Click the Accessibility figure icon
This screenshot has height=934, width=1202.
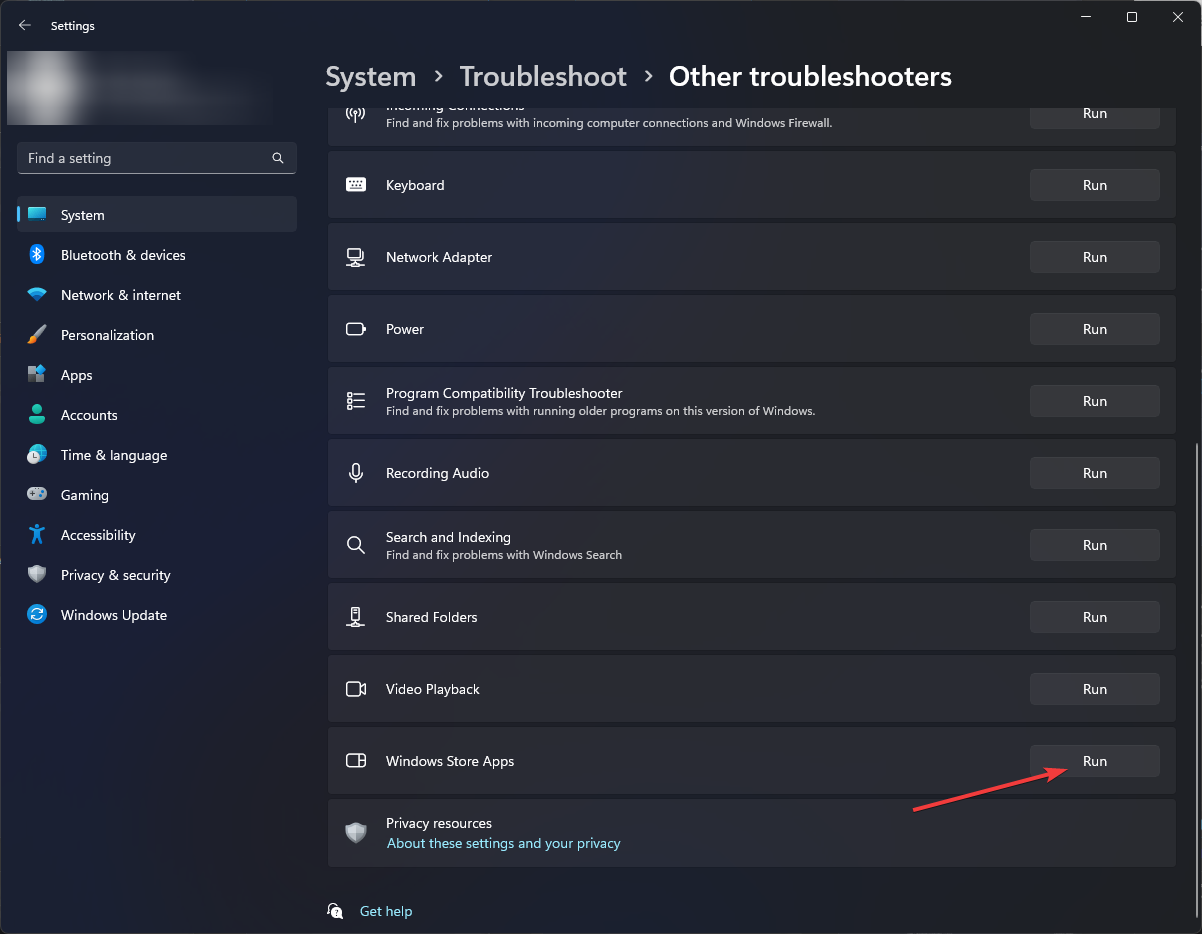pyautogui.click(x=37, y=535)
